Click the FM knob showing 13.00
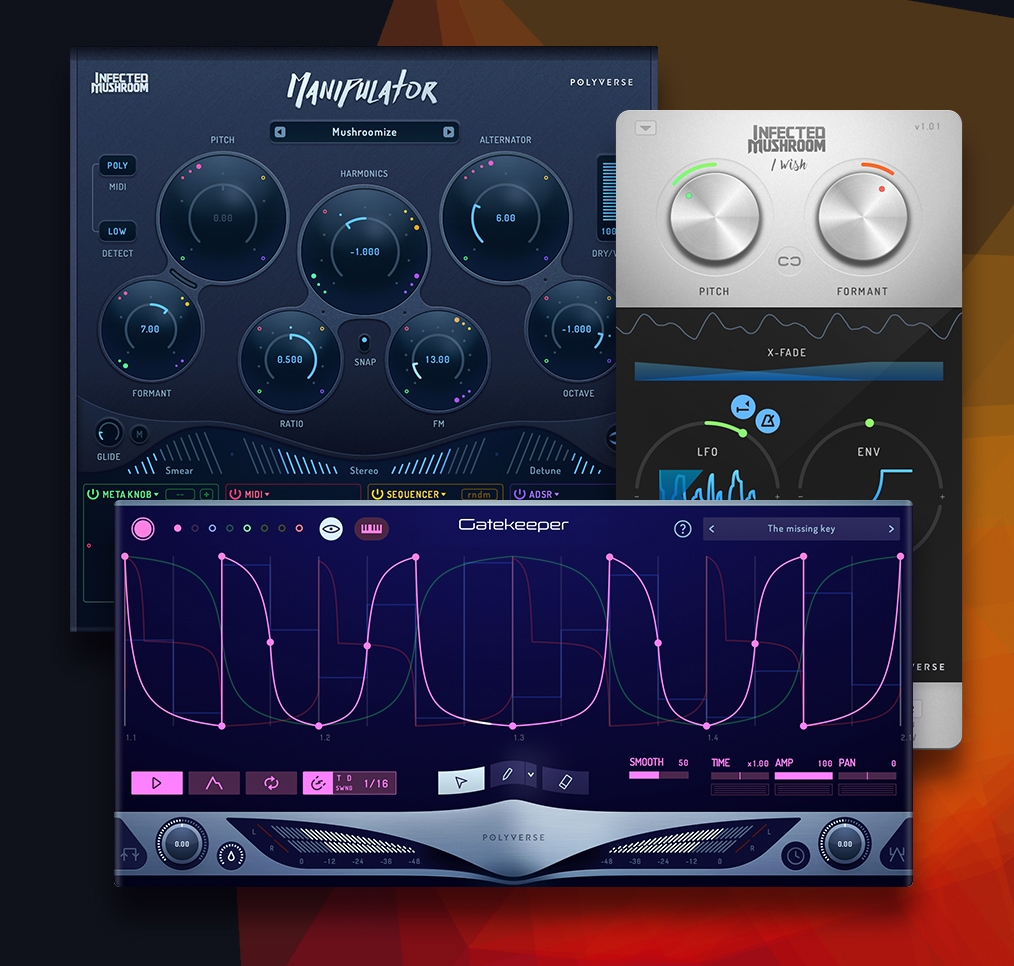The width and height of the screenshot is (1014, 966). coord(438,360)
